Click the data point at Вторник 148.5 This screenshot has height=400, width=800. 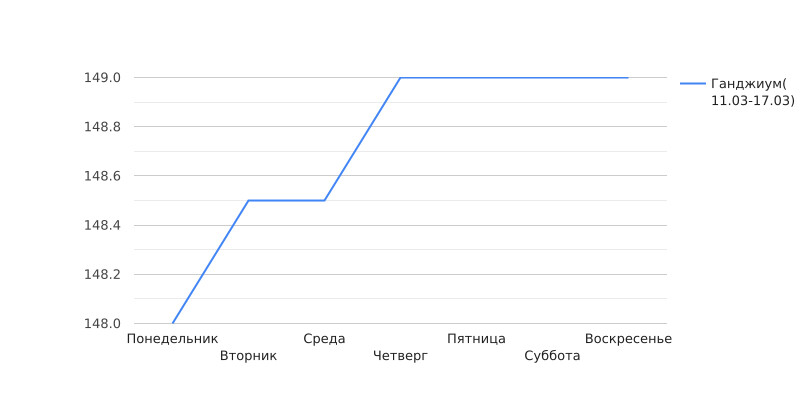tap(248, 201)
